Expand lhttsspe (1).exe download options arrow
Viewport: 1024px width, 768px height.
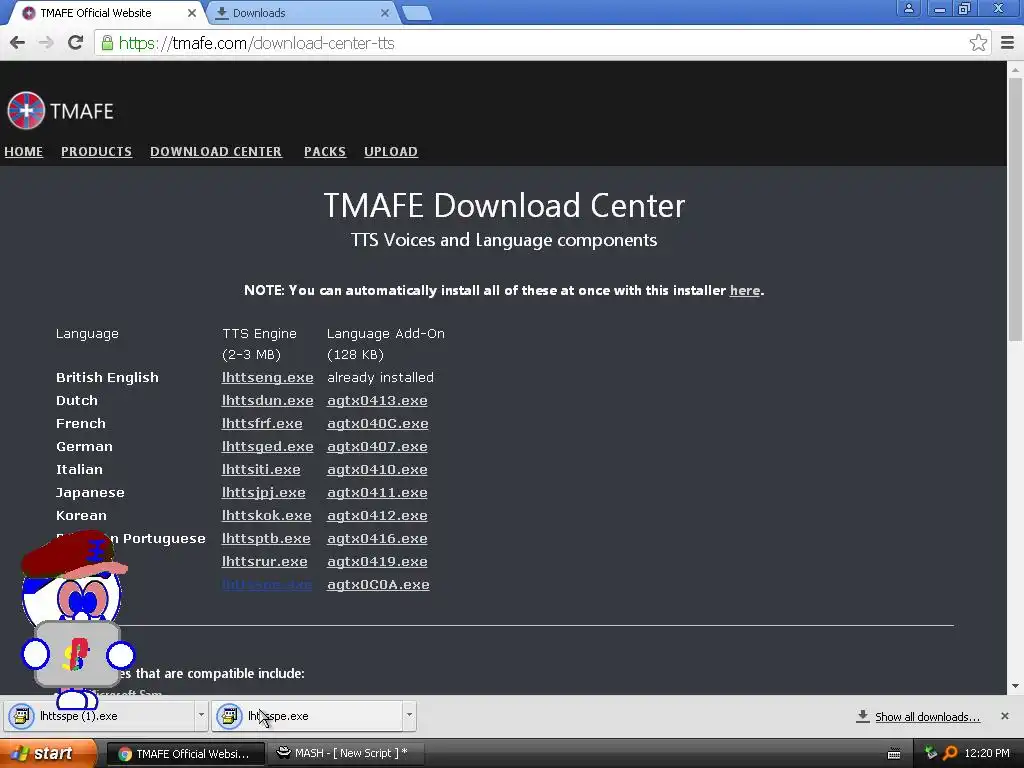(201, 715)
